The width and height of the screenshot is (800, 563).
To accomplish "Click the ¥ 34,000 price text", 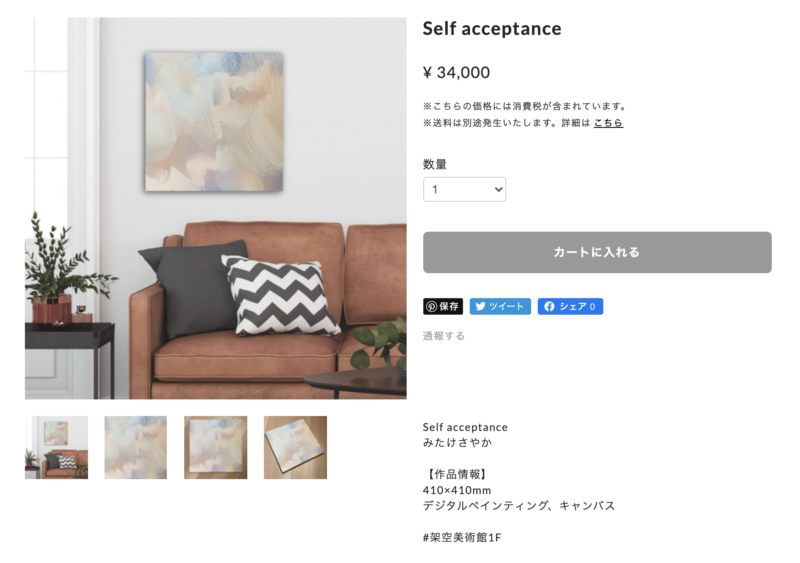I will tap(456, 72).
